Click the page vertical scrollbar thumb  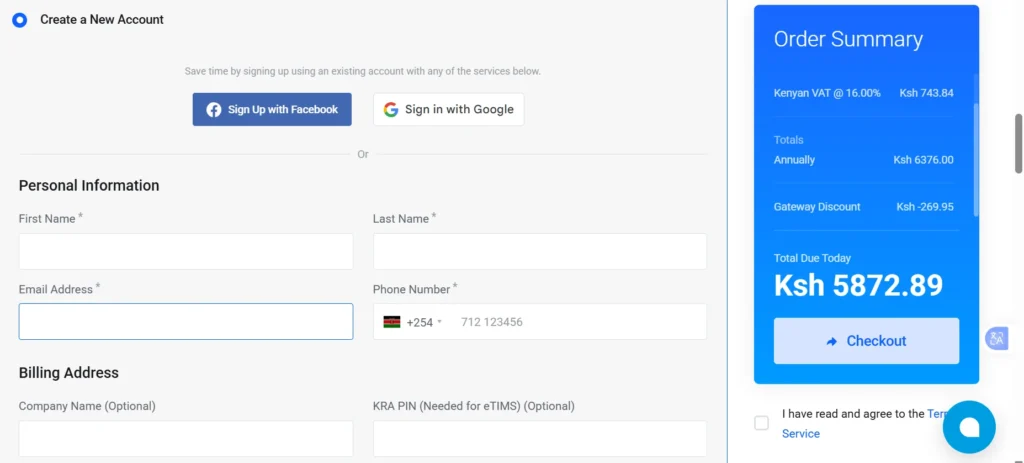click(x=1018, y=144)
